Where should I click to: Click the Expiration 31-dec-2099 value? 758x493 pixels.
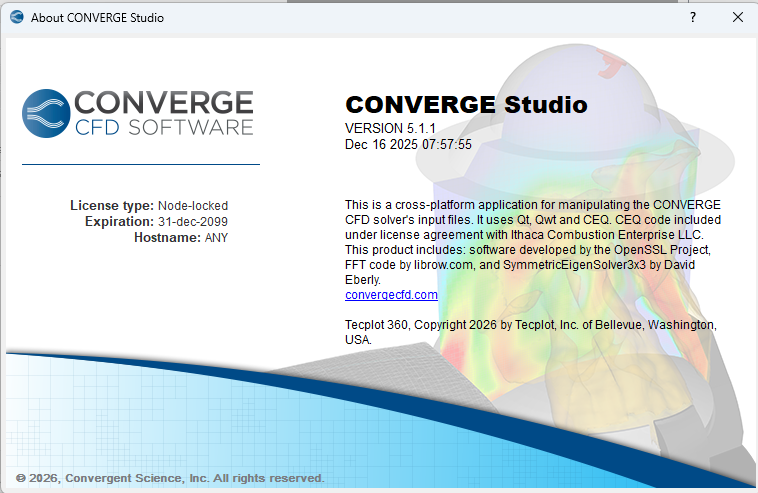pyautogui.click(x=193, y=221)
